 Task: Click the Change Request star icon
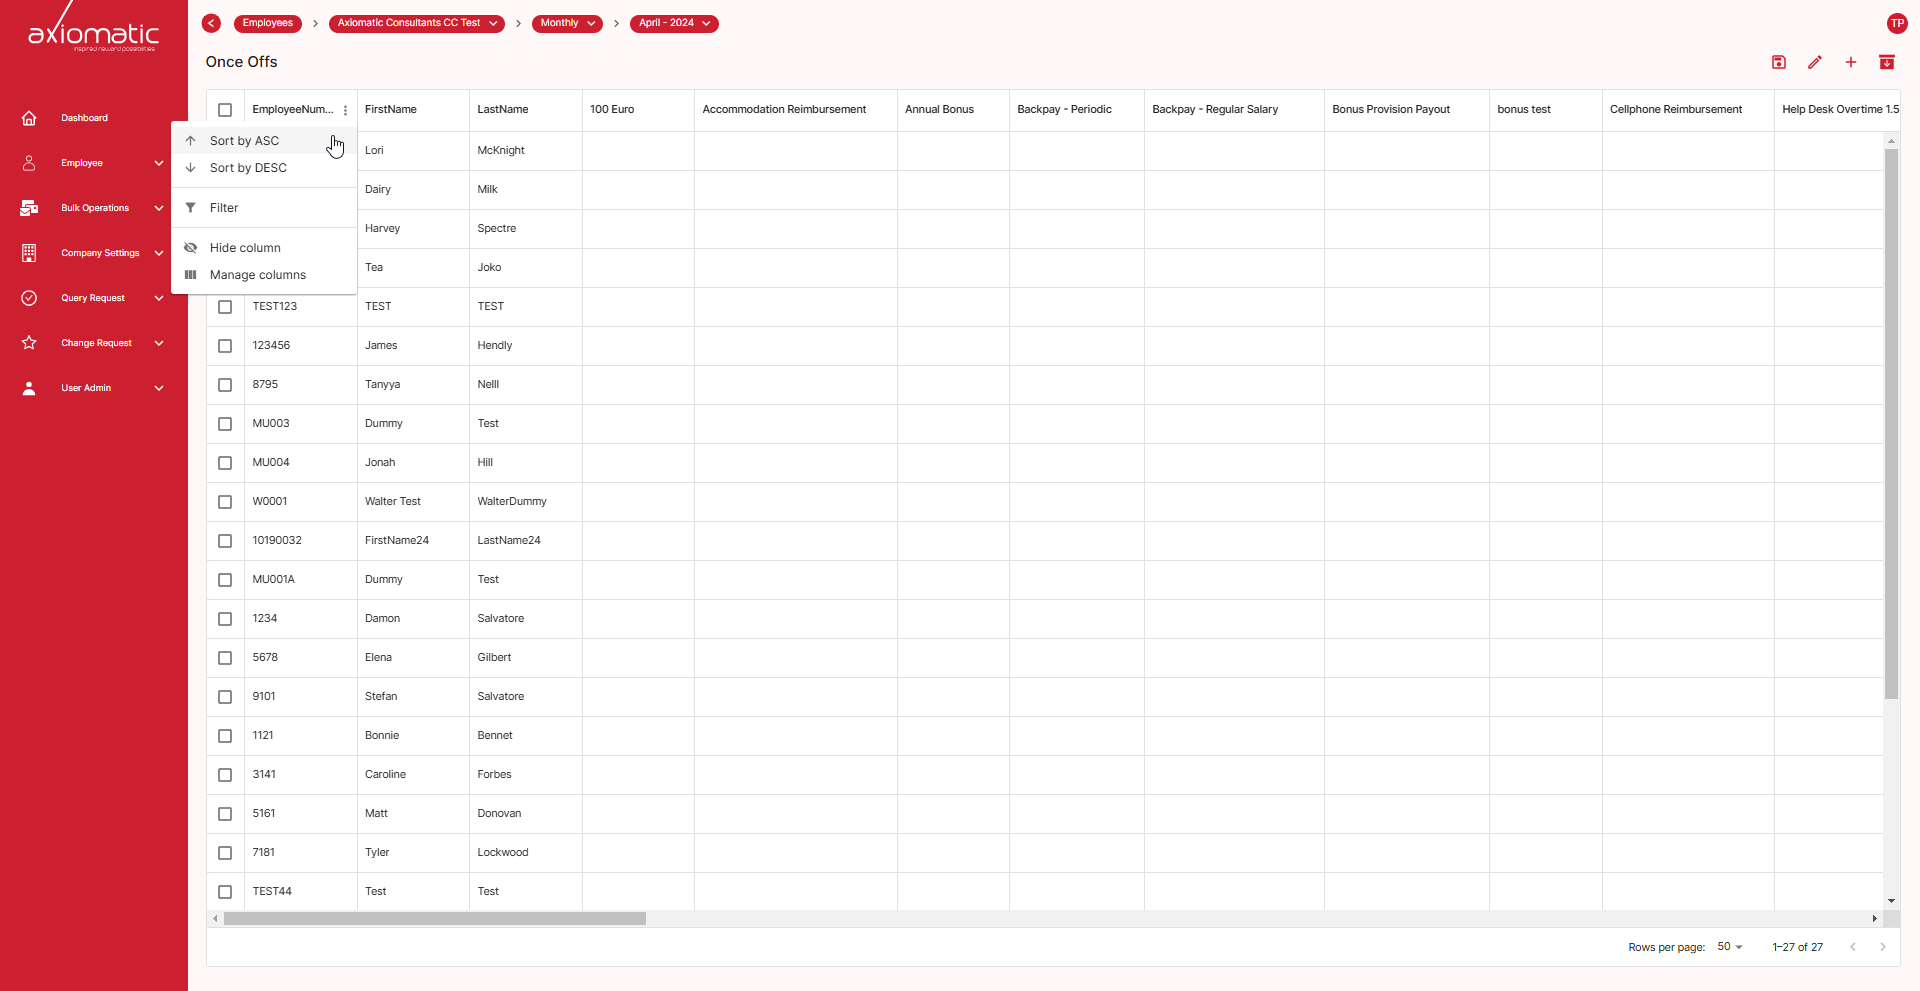tap(28, 343)
